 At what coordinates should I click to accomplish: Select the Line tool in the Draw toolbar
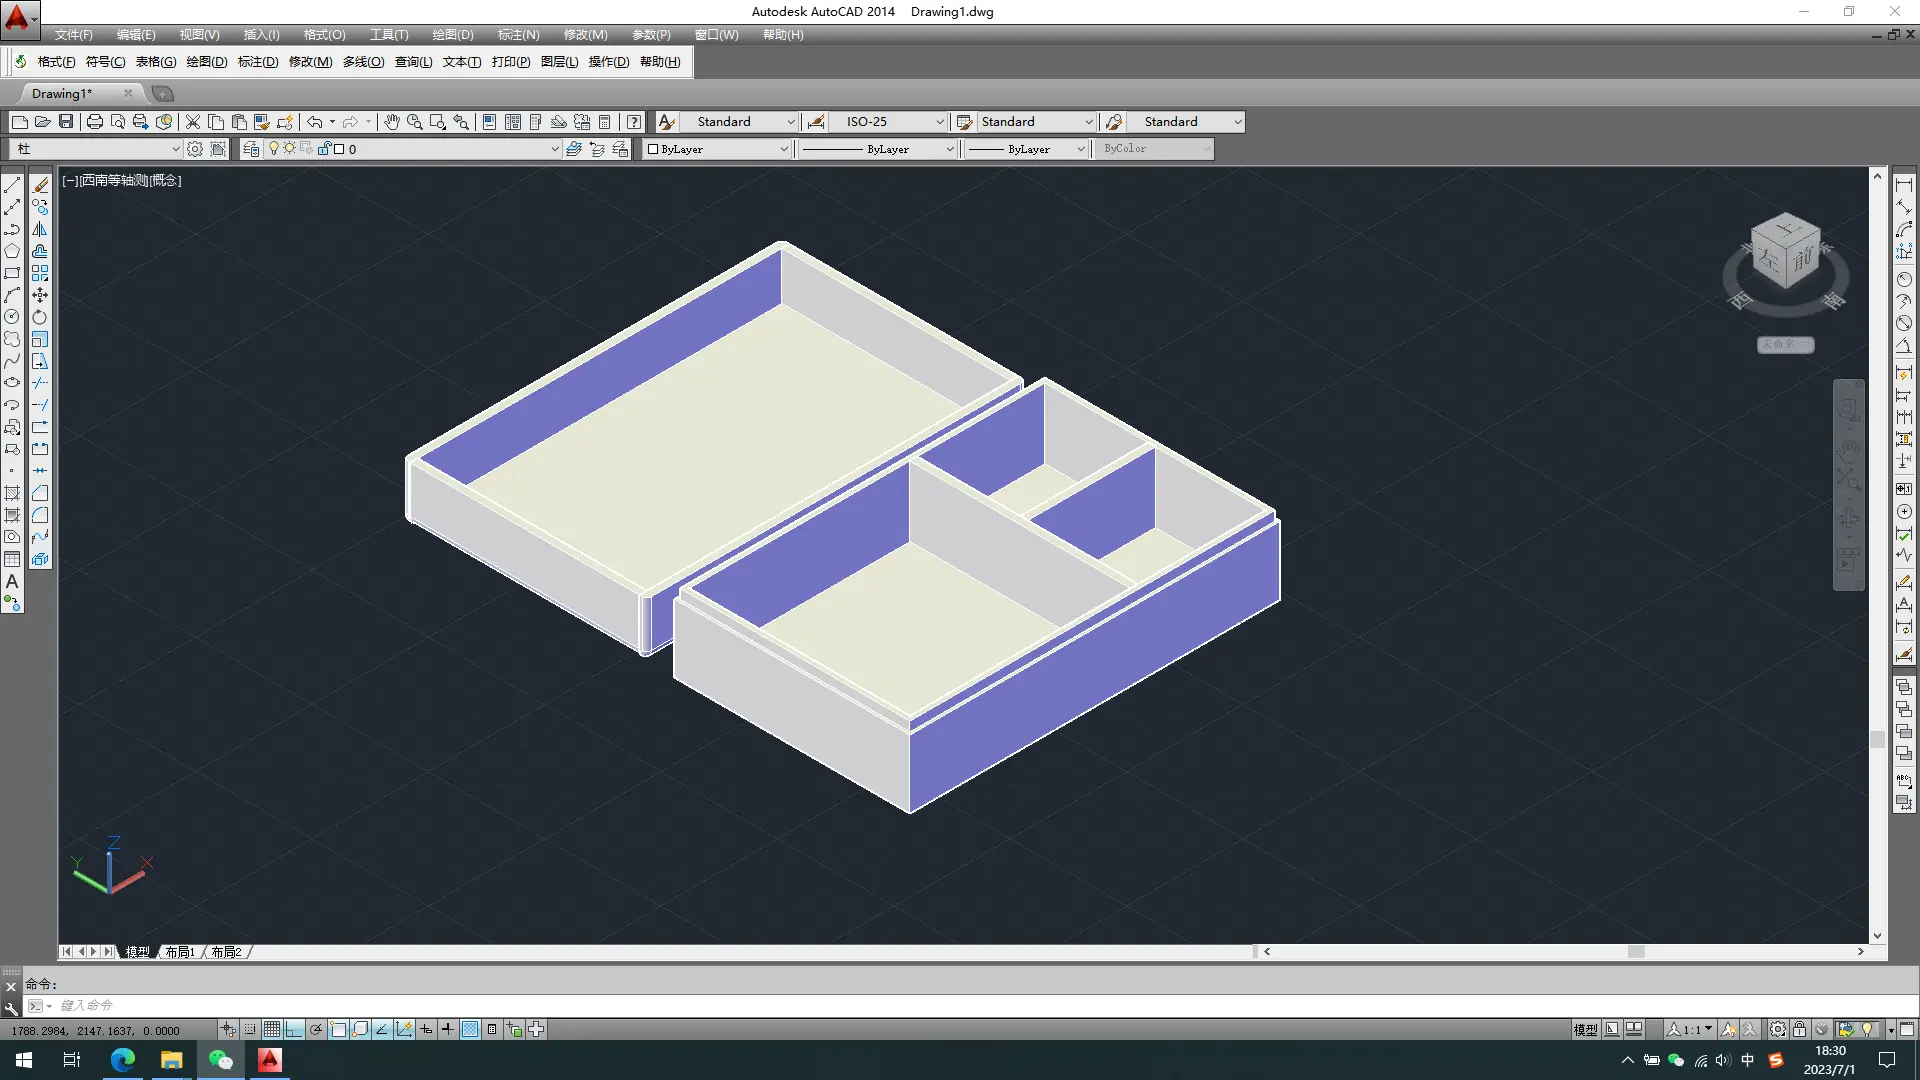pos(12,185)
